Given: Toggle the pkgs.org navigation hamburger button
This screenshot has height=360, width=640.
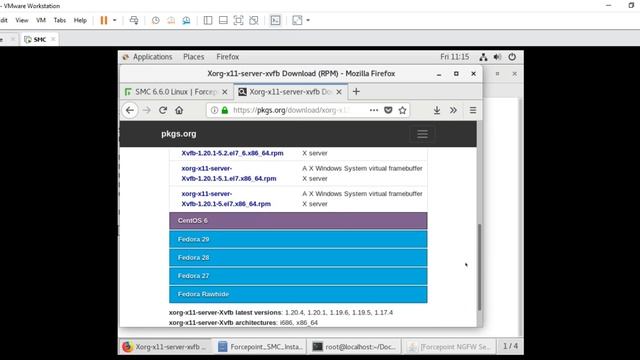Looking at the screenshot, I should click(x=422, y=134).
